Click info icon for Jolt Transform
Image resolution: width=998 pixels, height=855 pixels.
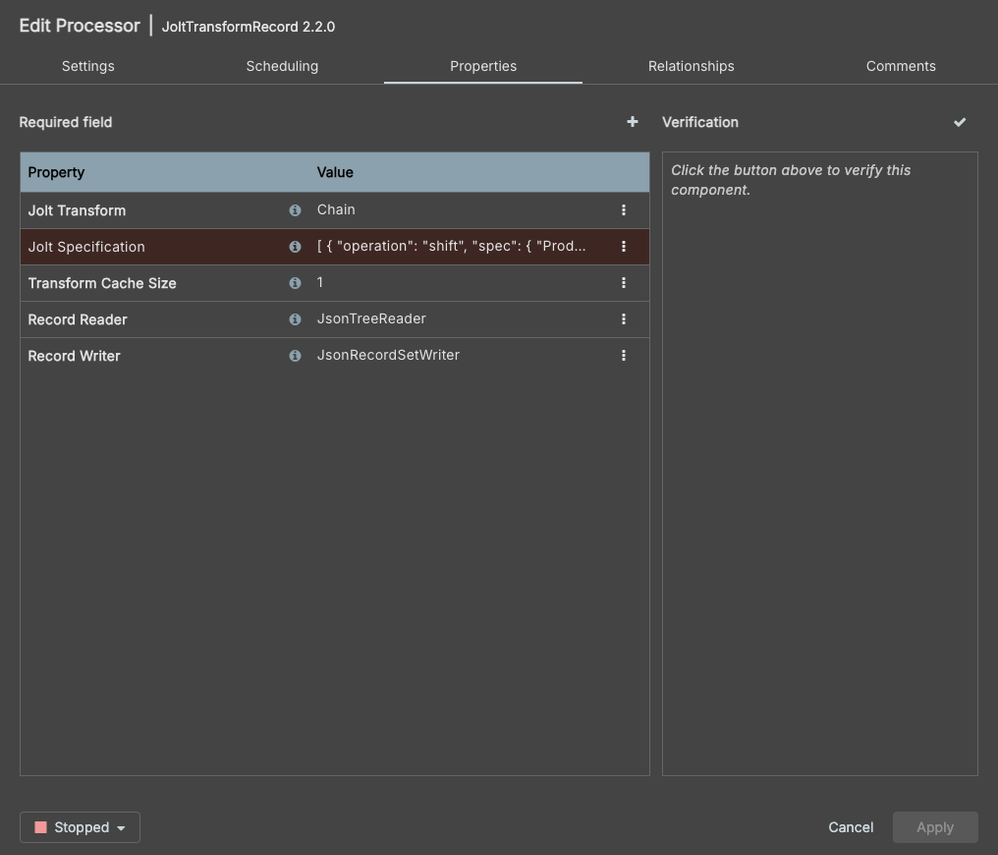pos(295,211)
